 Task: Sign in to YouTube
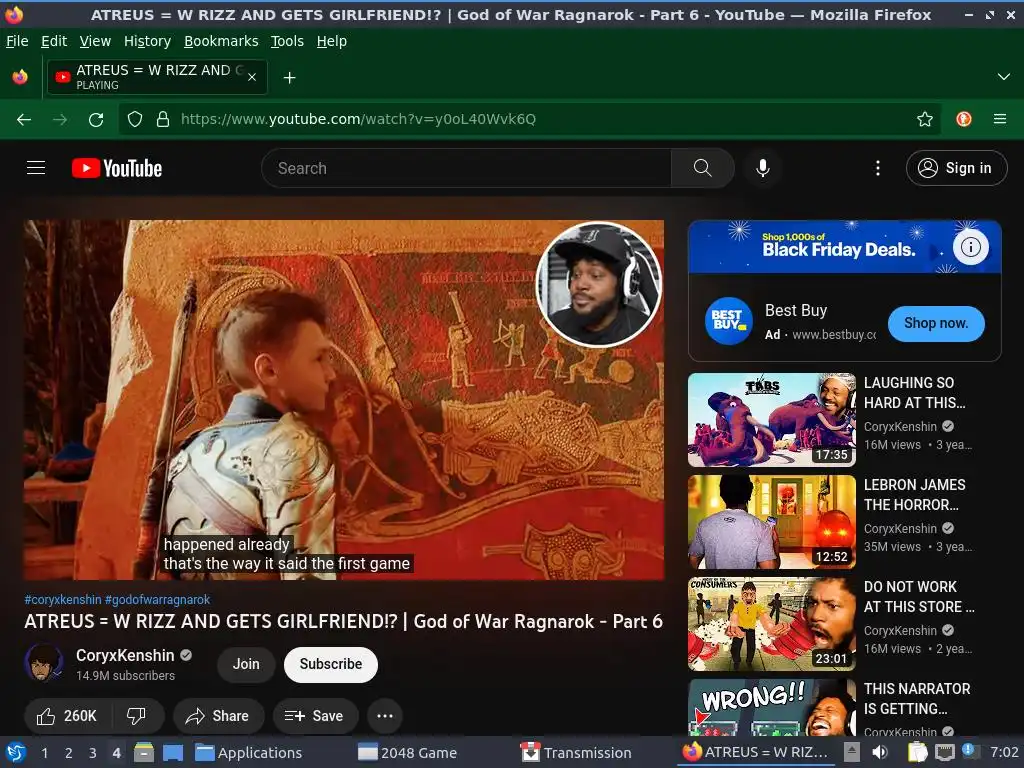coord(956,168)
